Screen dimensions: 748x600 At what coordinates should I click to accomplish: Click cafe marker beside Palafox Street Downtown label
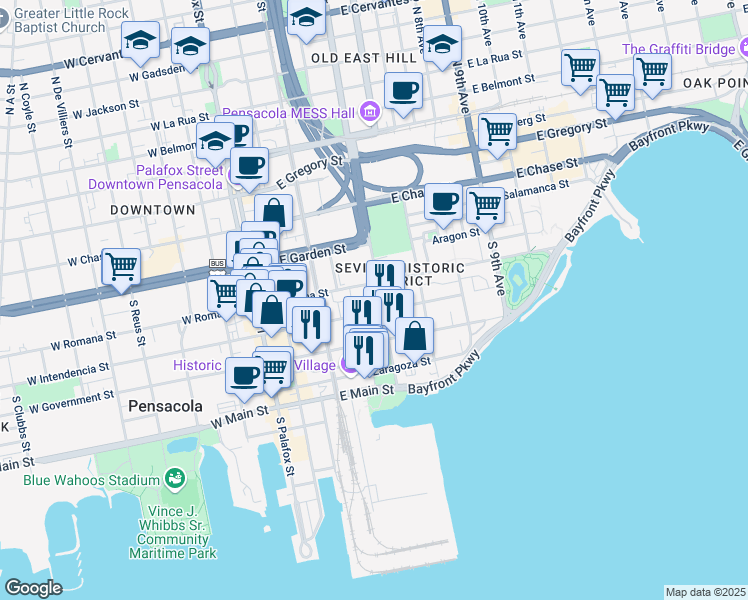[249, 167]
